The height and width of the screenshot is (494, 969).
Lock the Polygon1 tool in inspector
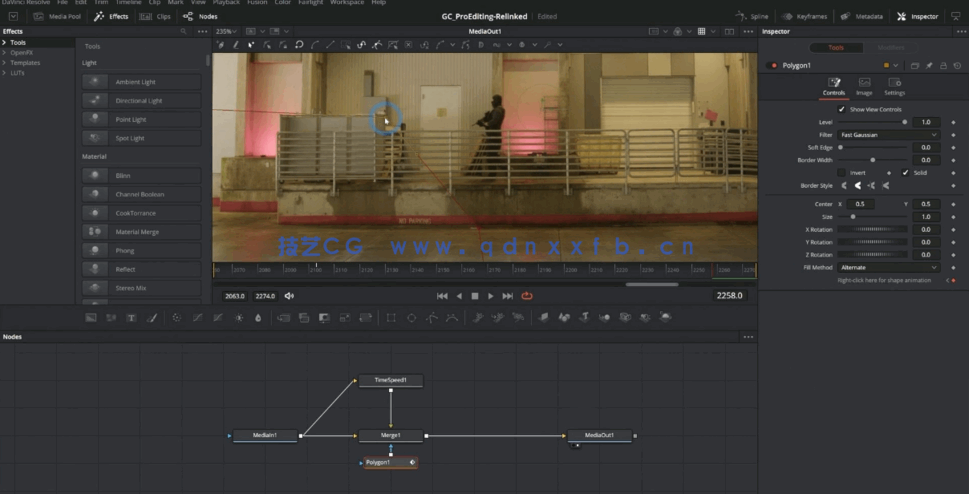[943, 66]
